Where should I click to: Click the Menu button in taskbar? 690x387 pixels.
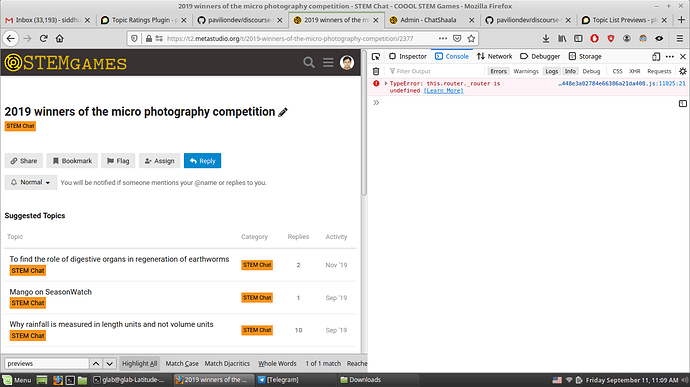(18, 380)
